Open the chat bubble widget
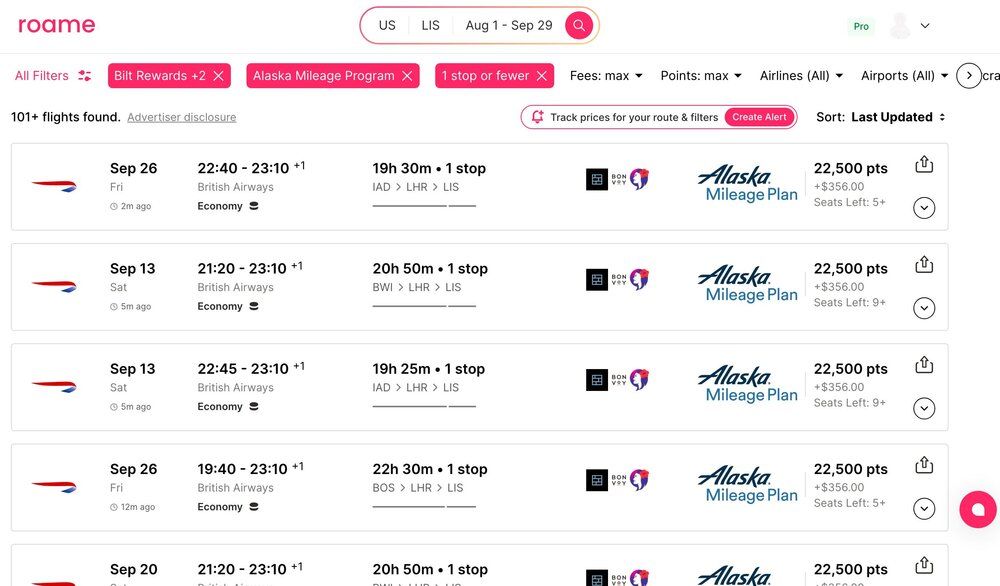1000x586 pixels. pos(977,509)
